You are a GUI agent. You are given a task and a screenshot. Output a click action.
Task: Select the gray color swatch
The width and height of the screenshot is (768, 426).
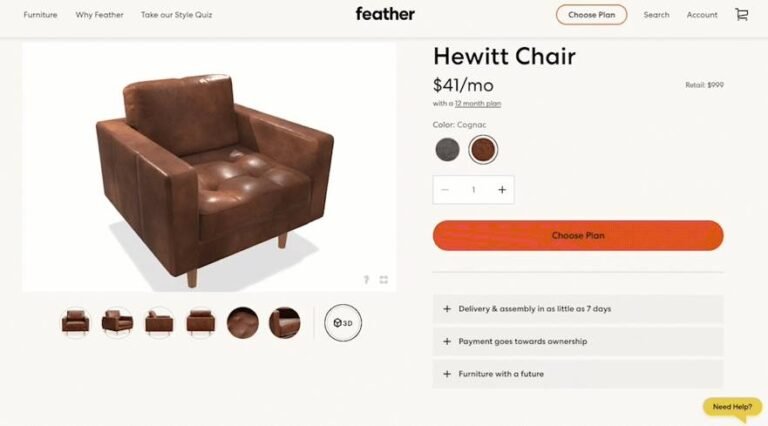(x=447, y=149)
